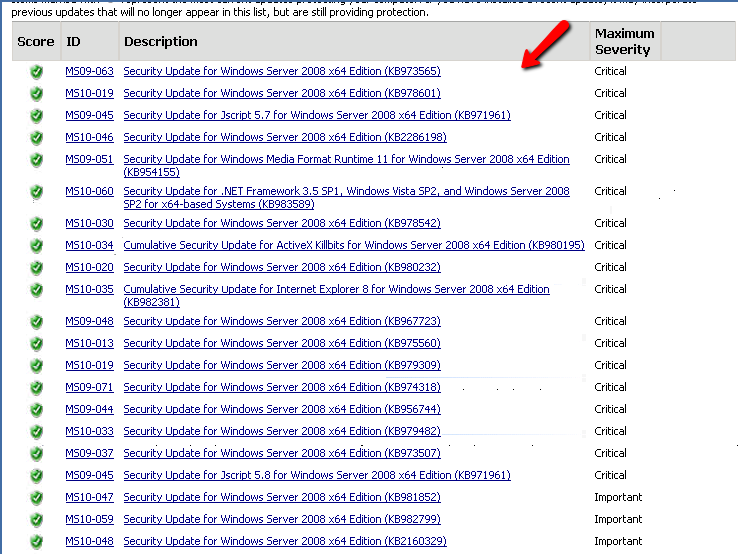Click the shield icon beside MS09-037
Image resolution: width=738 pixels, height=554 pixels.
click(36, 453)
